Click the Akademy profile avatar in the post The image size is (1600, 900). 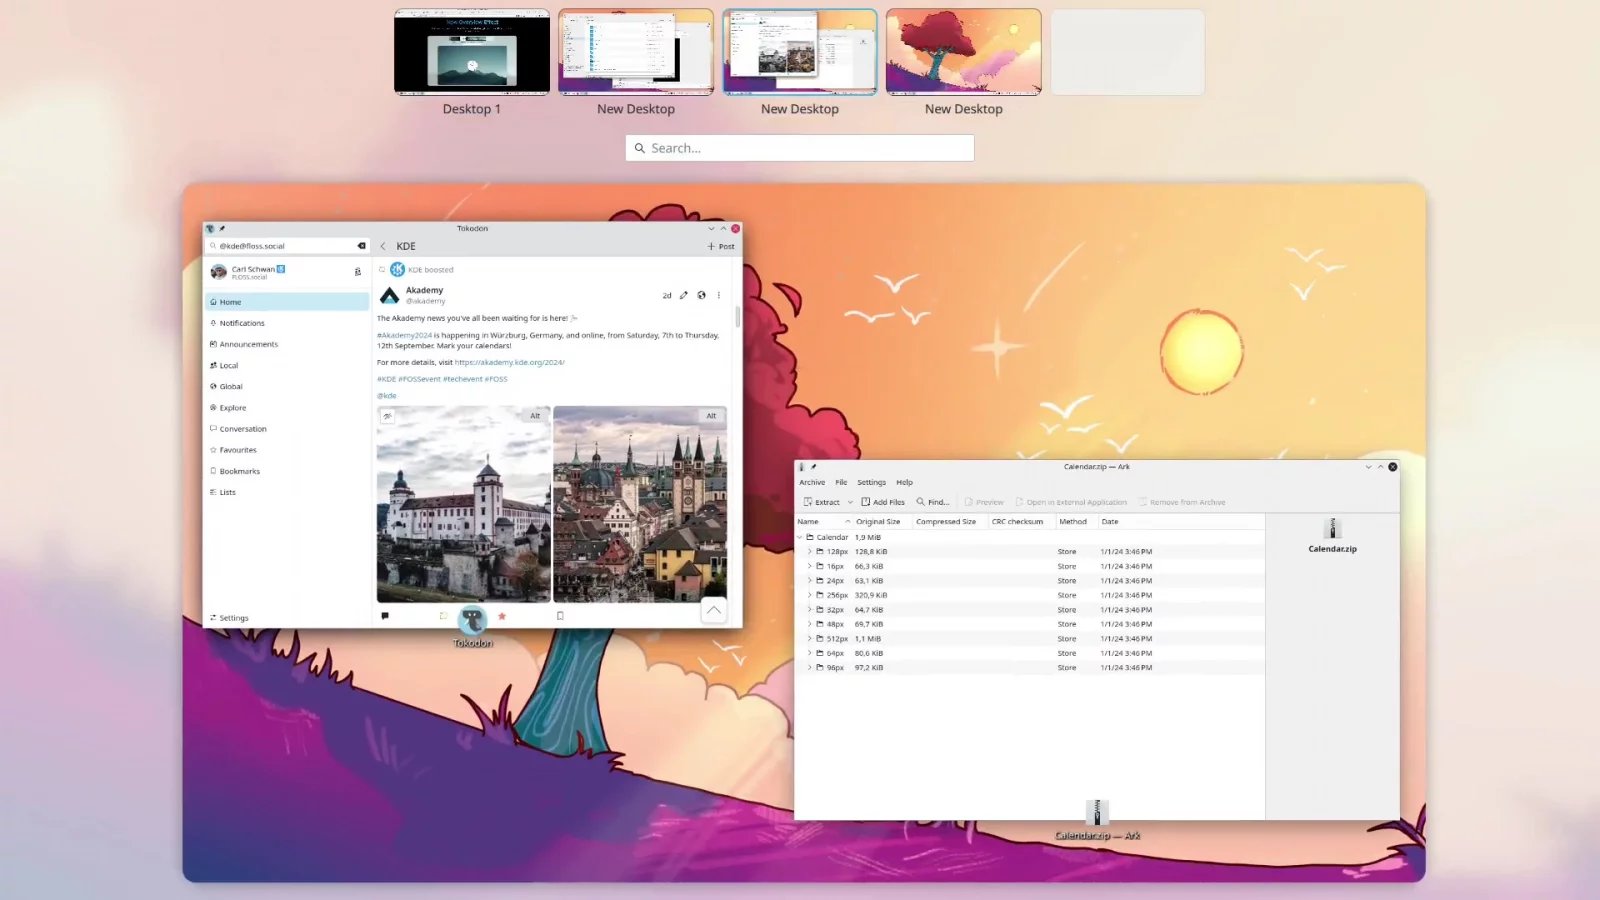click(390, 295)
